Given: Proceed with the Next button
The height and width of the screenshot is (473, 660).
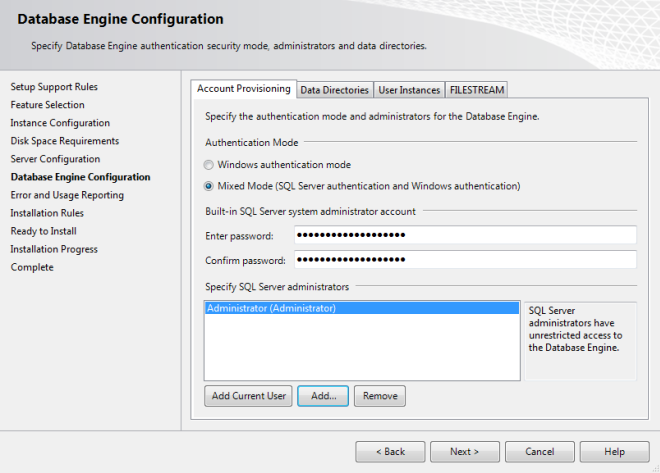Looking at the screenshot, I should pyautogui.click(x=464, y=452).
